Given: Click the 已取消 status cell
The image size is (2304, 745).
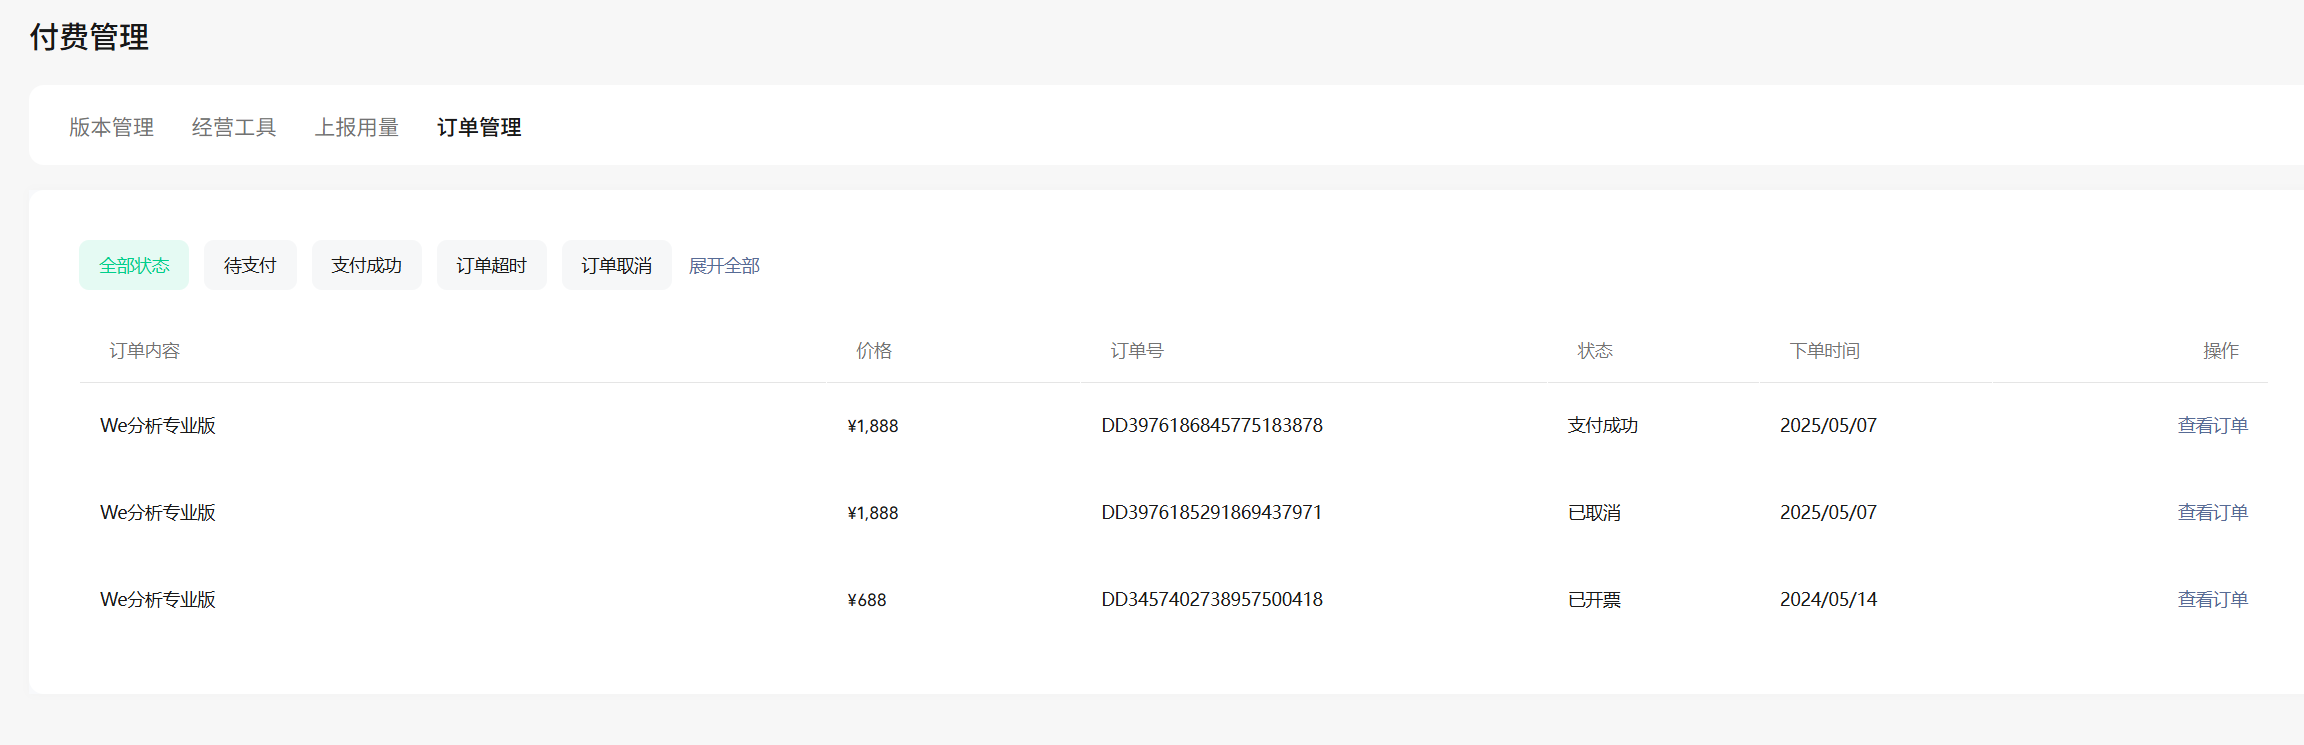Looking at the screenshot, I should pos(1594,512).
